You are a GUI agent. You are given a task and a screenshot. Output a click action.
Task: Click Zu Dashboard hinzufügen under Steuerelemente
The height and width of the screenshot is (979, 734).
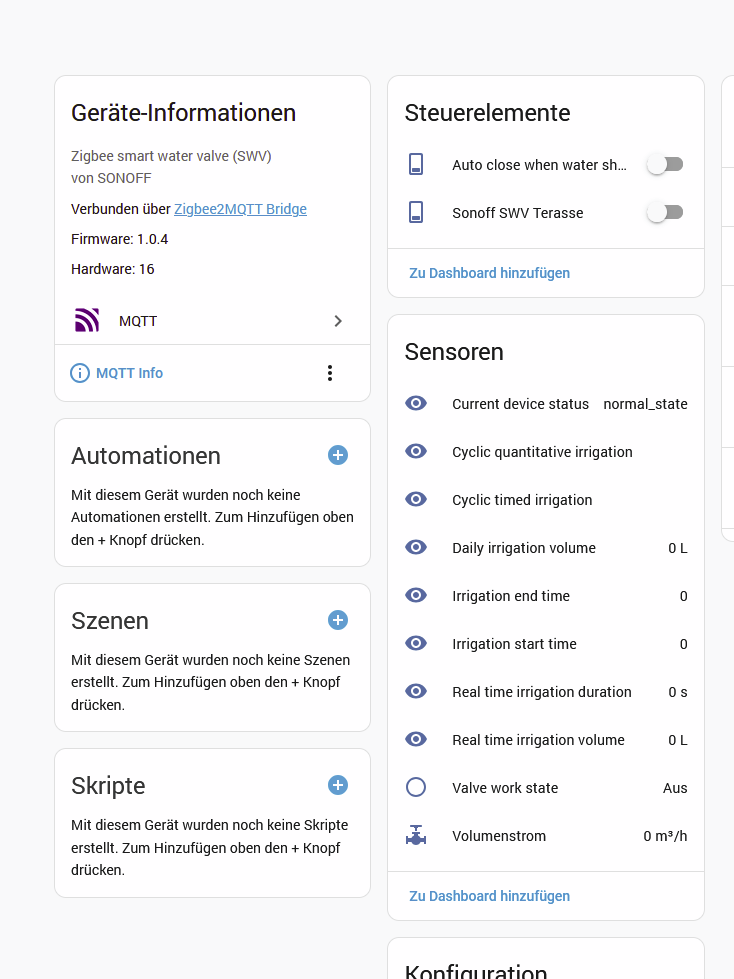pos(489,273)
